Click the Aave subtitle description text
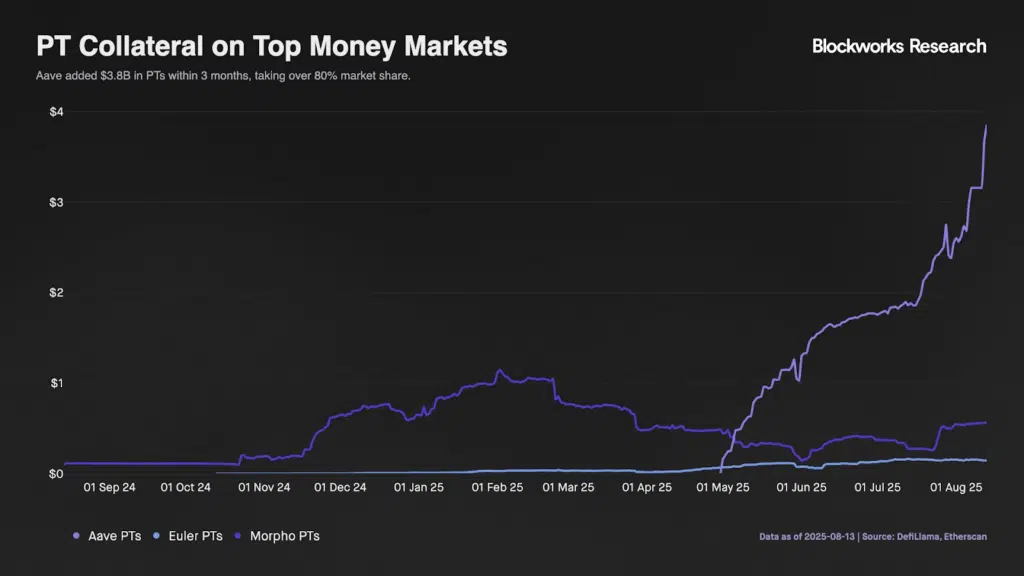 tap(224, 75)
